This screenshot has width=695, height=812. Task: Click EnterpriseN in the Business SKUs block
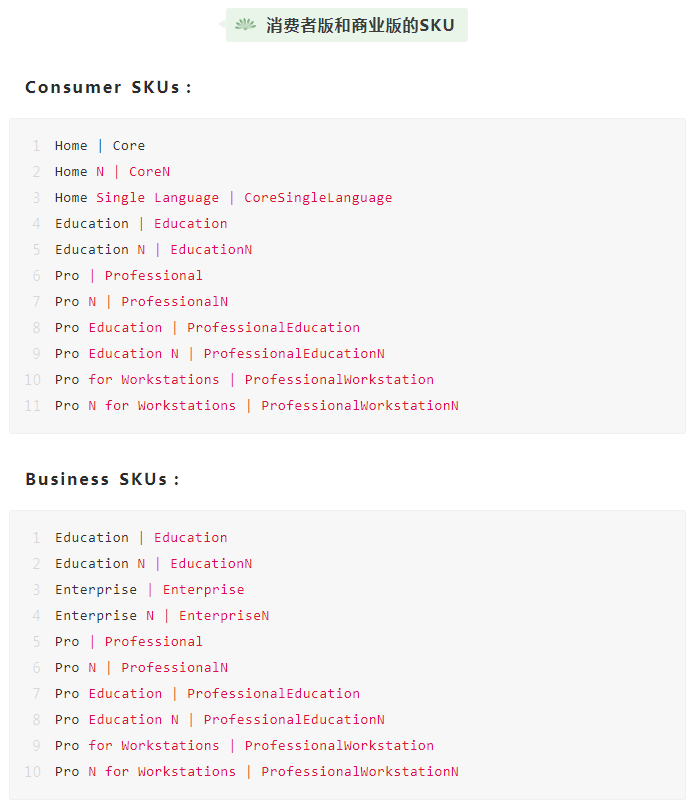224,615
